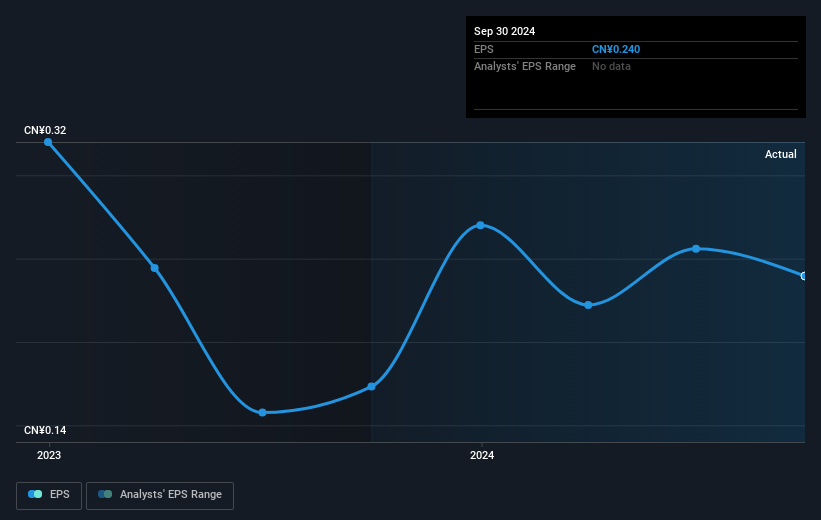Click the 2023 x-axis label
The image size is (821, 520).
click(x=49, y=455)
